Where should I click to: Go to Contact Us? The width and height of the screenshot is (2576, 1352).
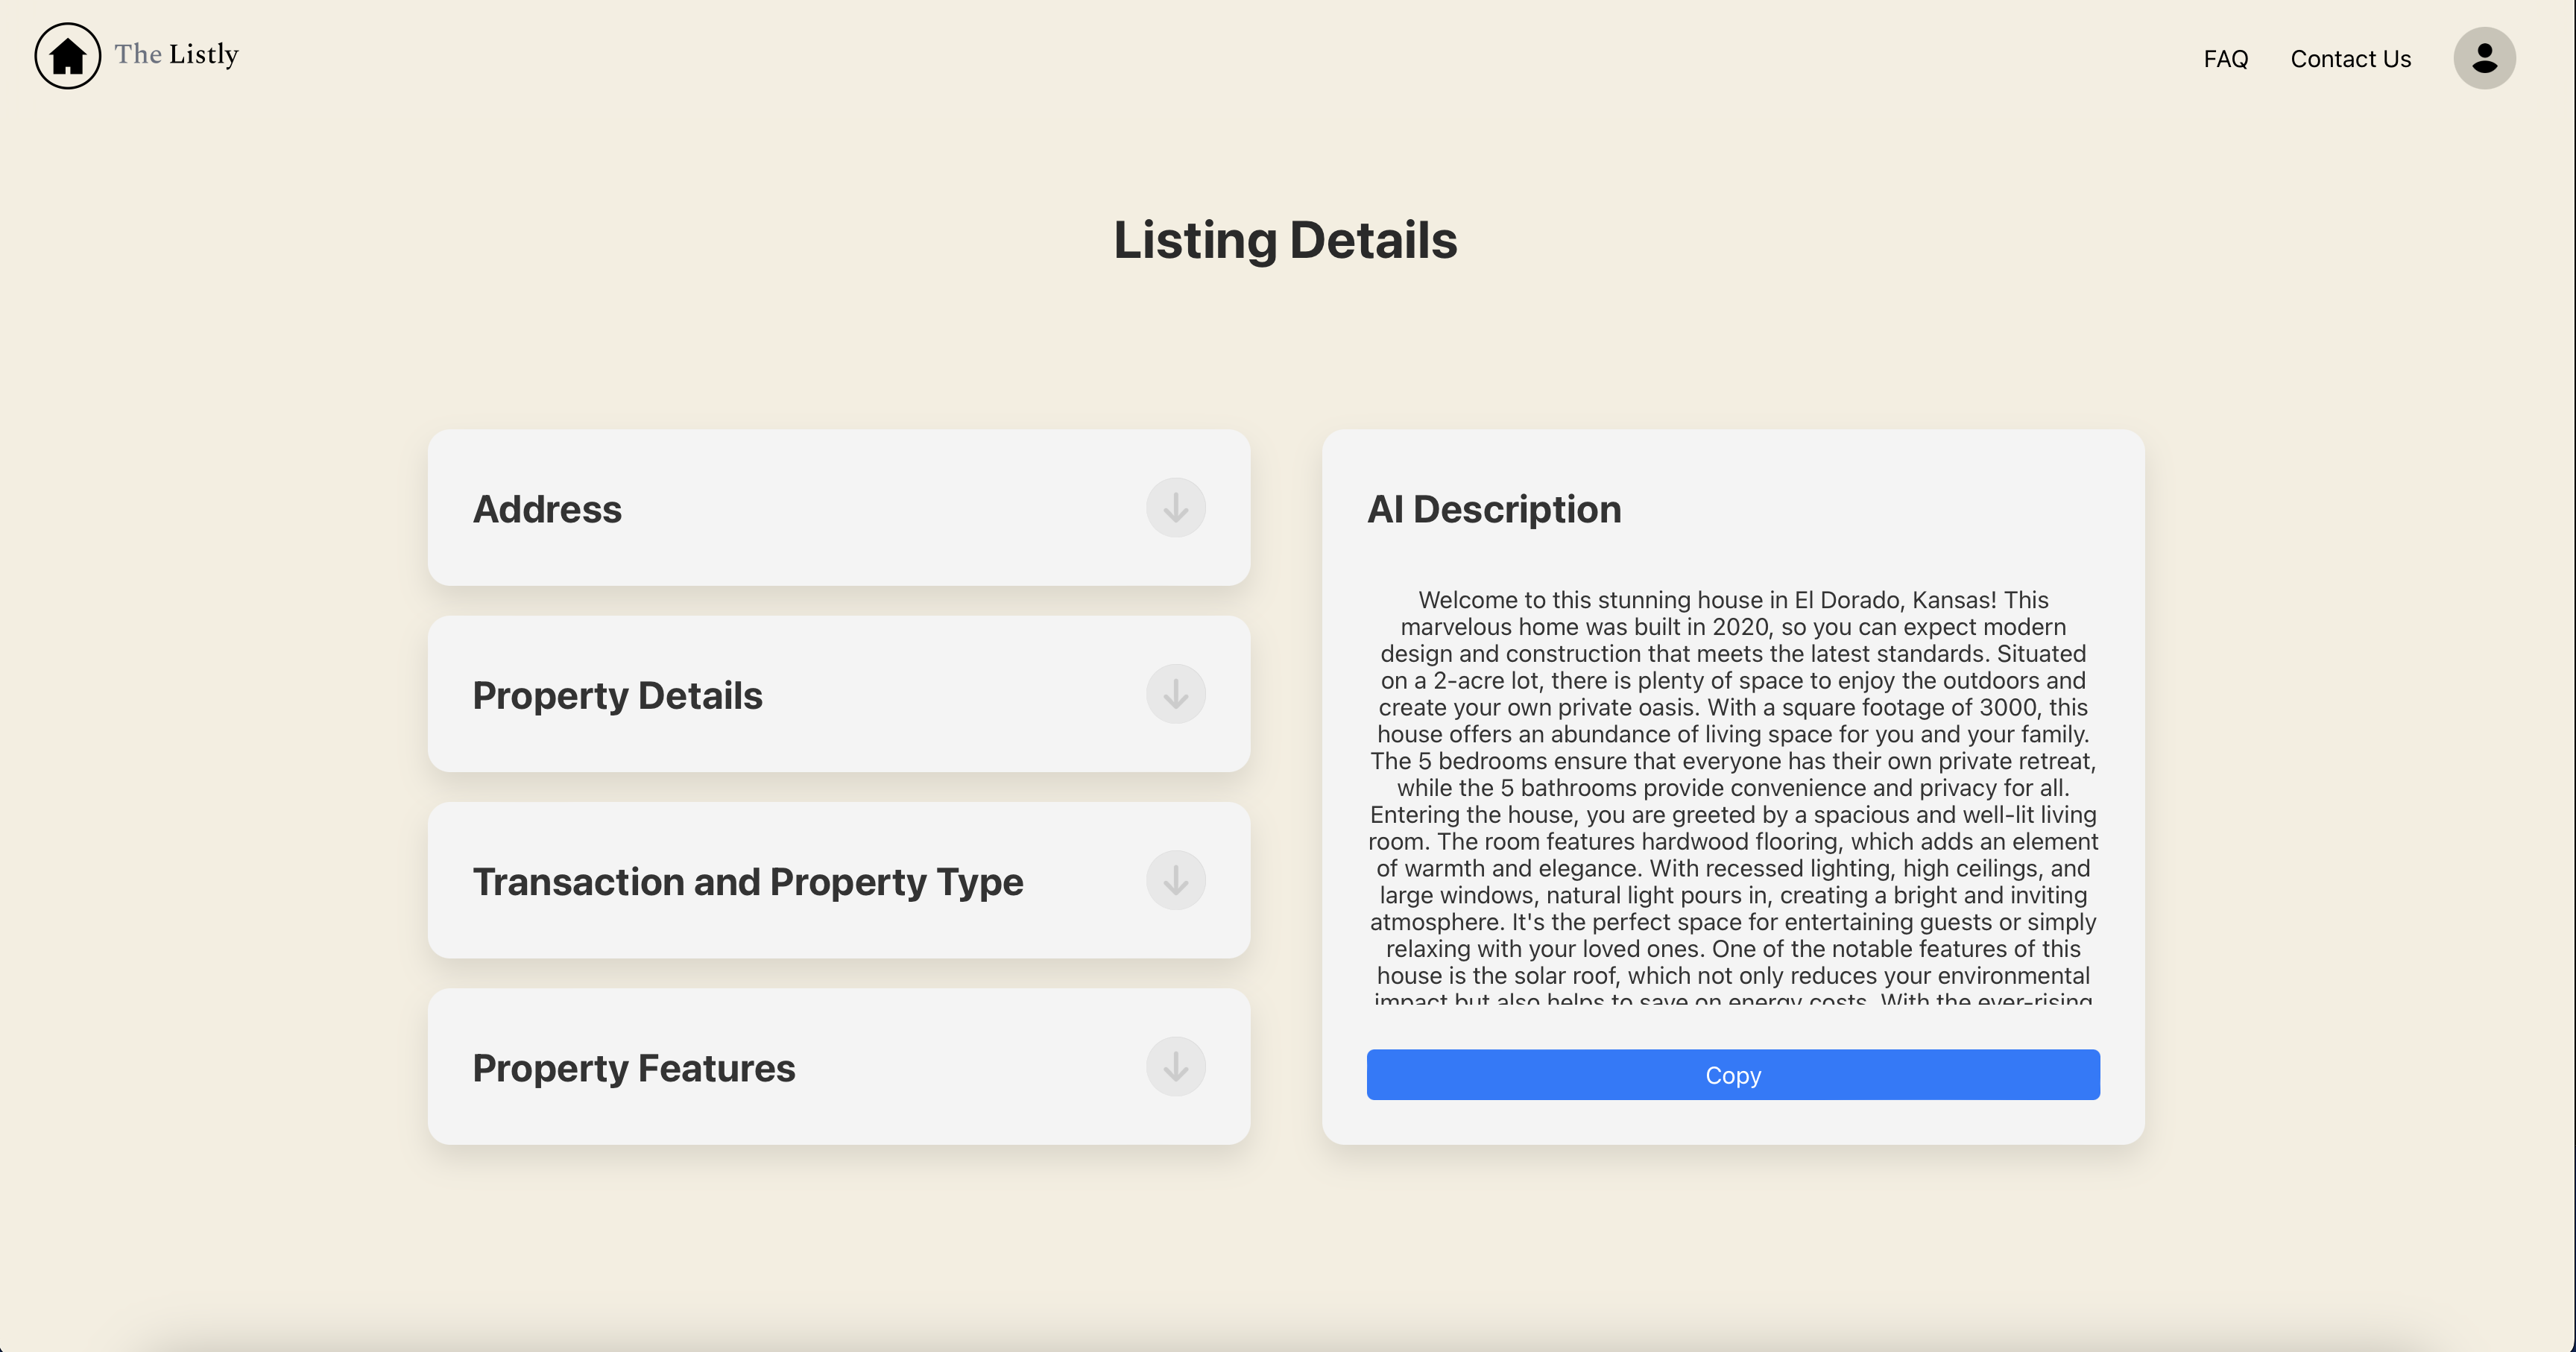tap(2350, 59)
